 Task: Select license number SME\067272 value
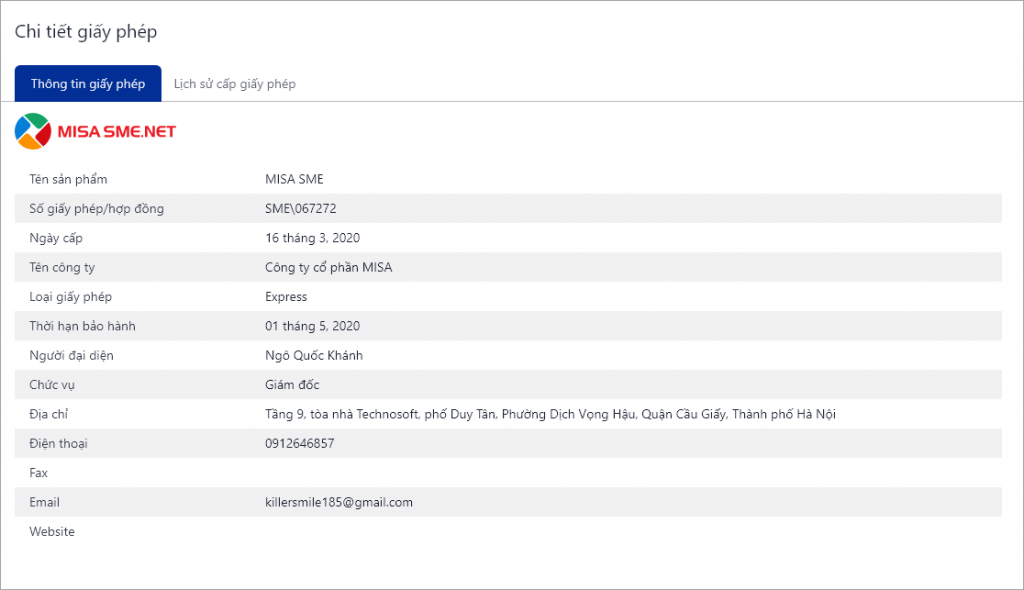300,208
